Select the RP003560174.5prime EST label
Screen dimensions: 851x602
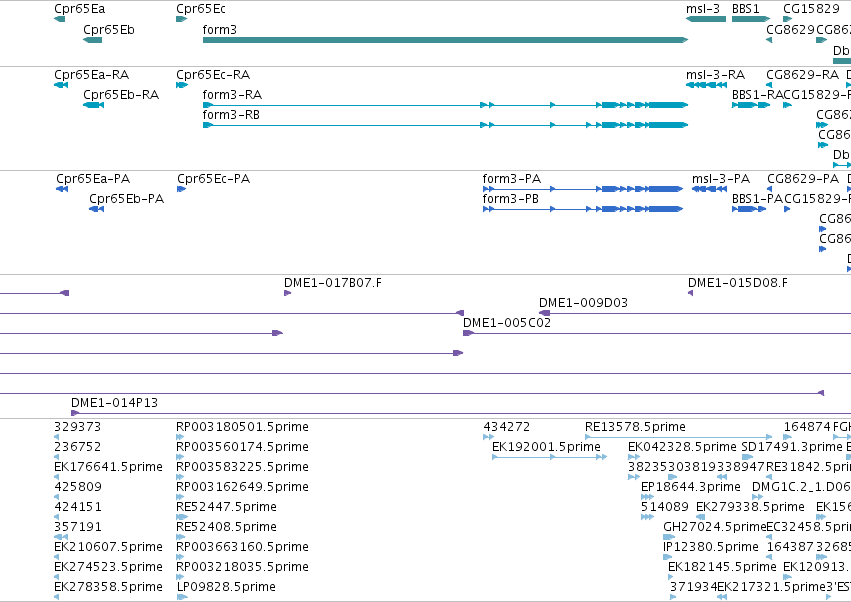(x=243, y=447)
